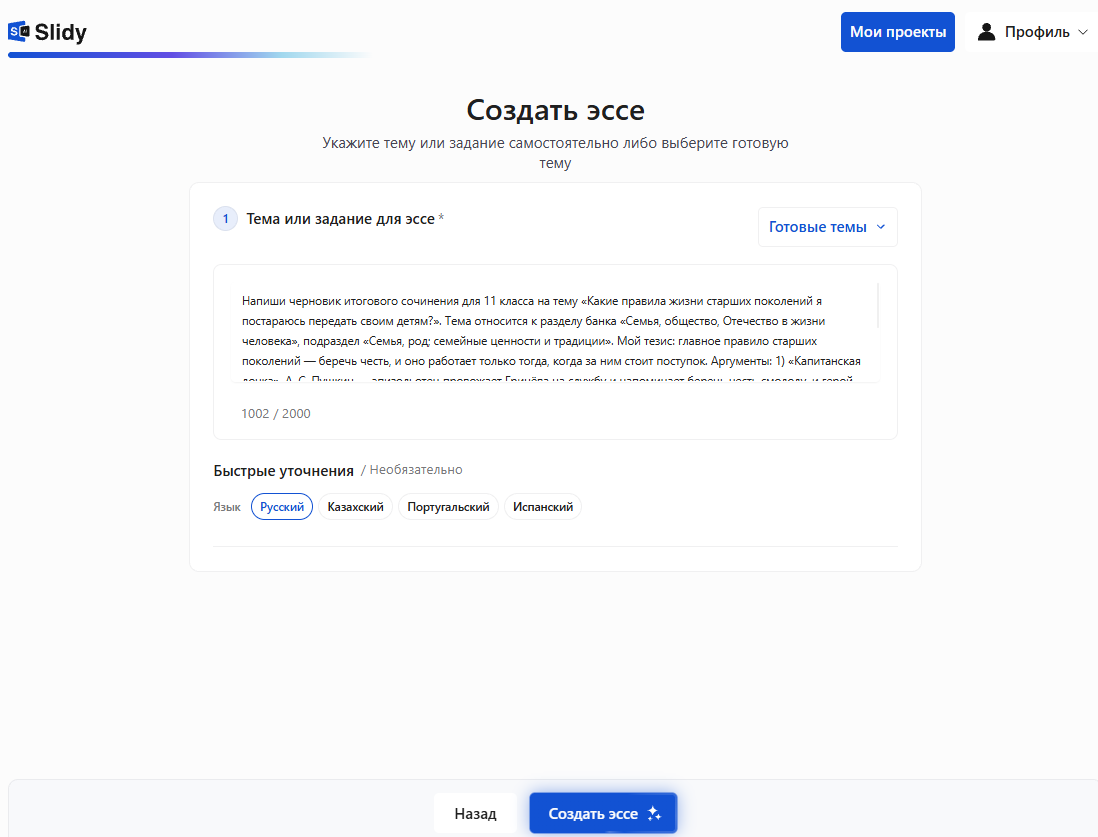This screenshot has height=837, width=1098.
Task: Click the step 1 number badge
Action: pos(225,219)
